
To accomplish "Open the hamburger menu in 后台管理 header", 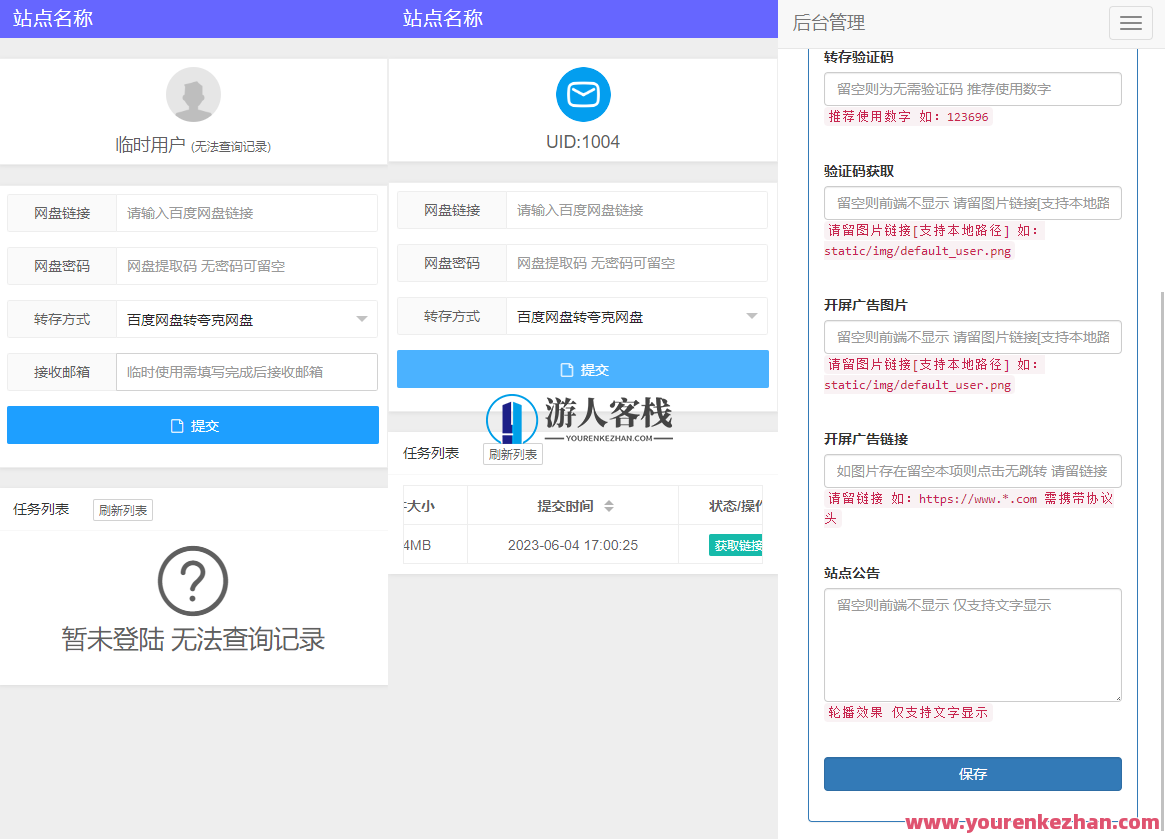I will [x=1130, y=22].
